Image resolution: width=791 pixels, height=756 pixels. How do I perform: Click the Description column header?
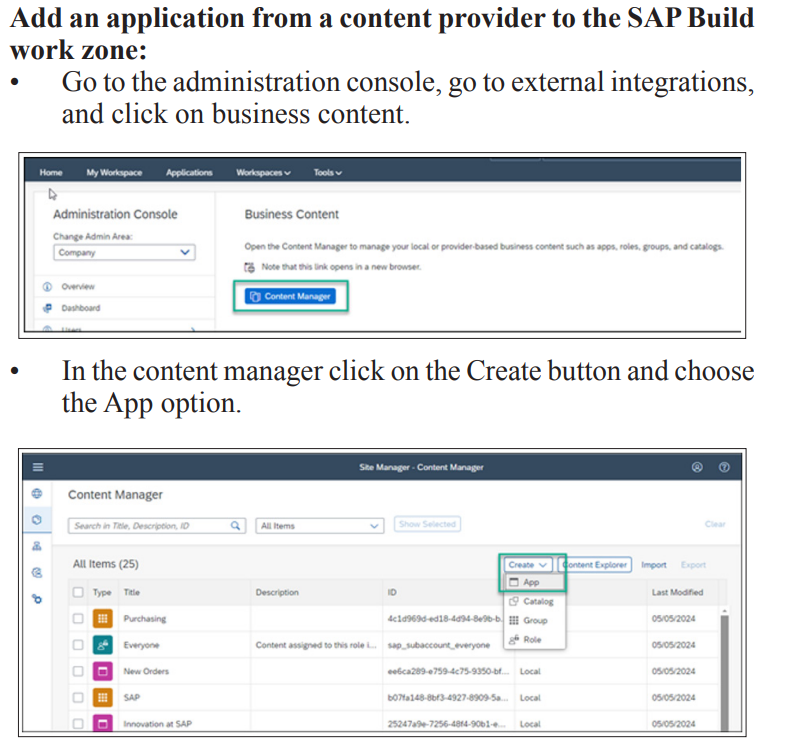[277, 592]
